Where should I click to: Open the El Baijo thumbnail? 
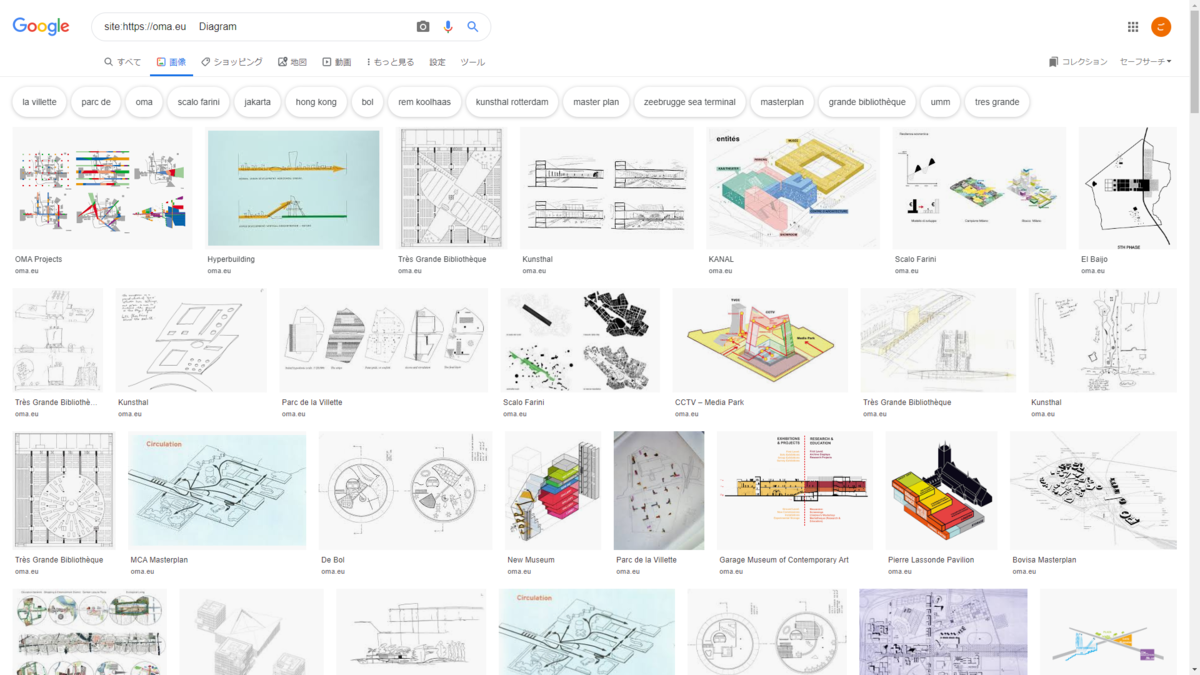coord(1127,188)
